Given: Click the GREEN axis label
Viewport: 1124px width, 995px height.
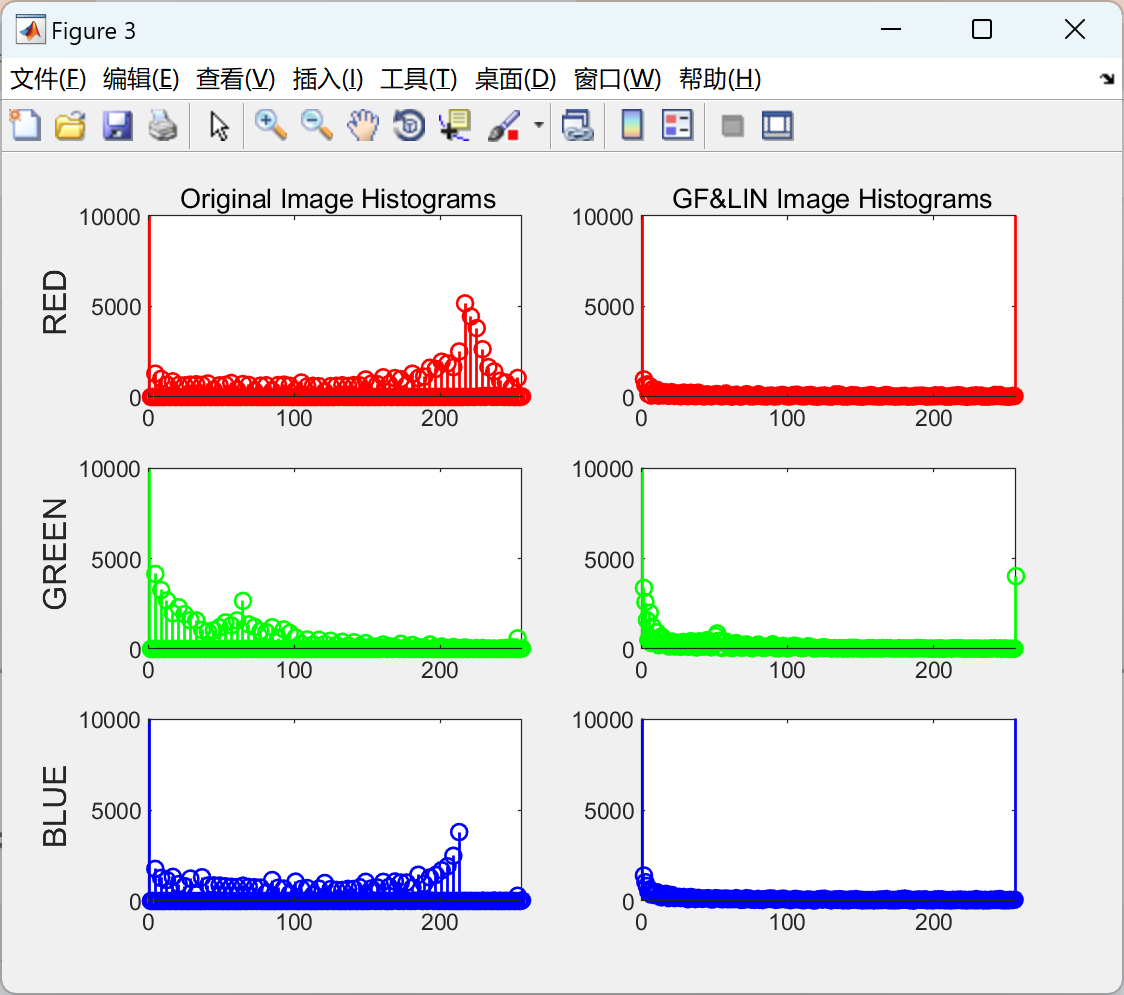Looking at the screenshot, I should pyautogui.click(x=55, y=554).
